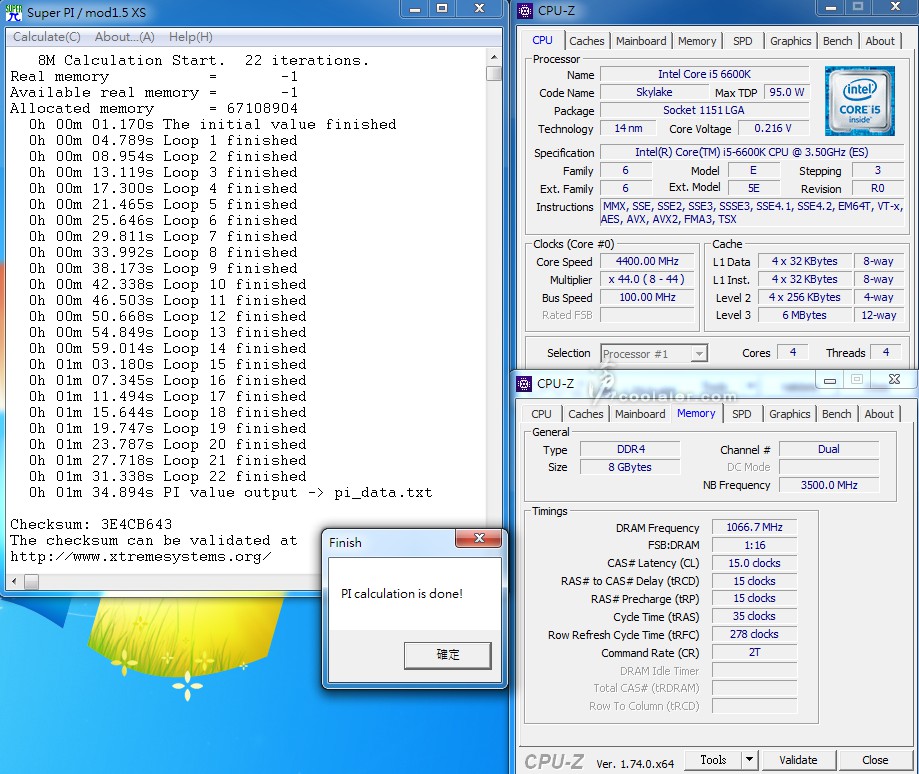Open Mainboard tab in lower CPU-Z window
This screenshot has width=919, height=774.
tap(640, 414)
